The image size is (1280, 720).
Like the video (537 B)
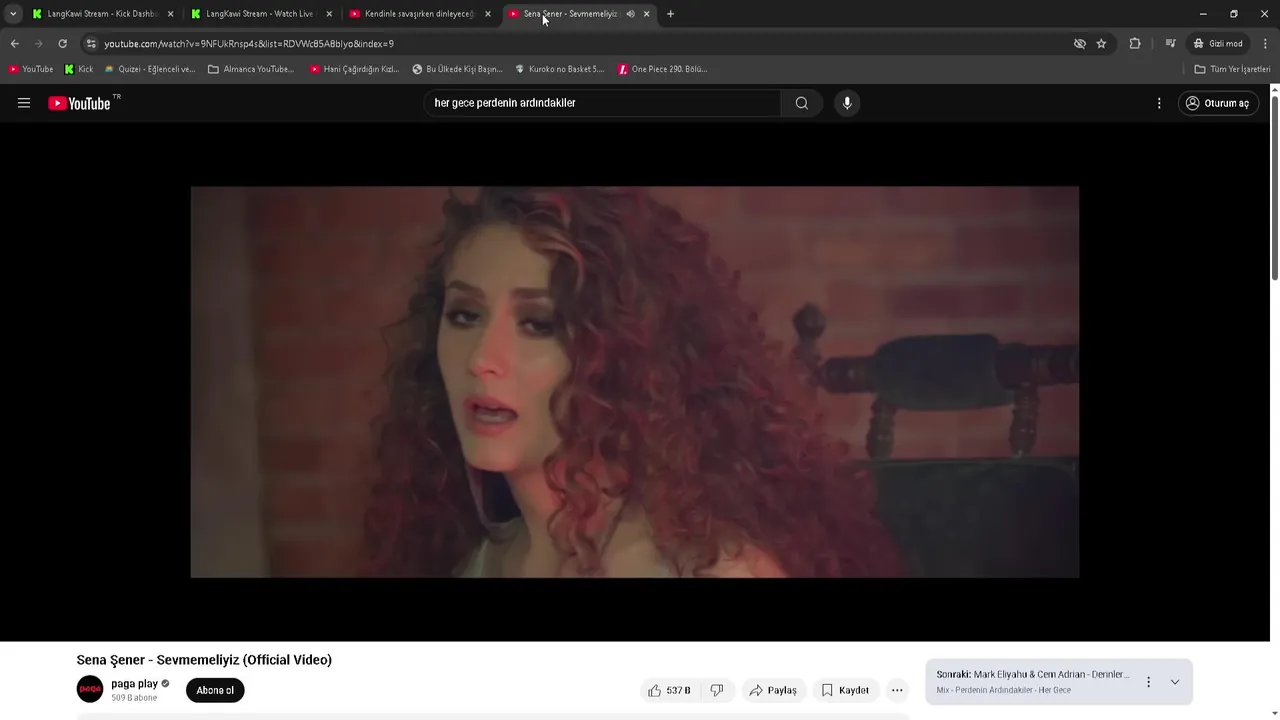click(x=669, y=690)
